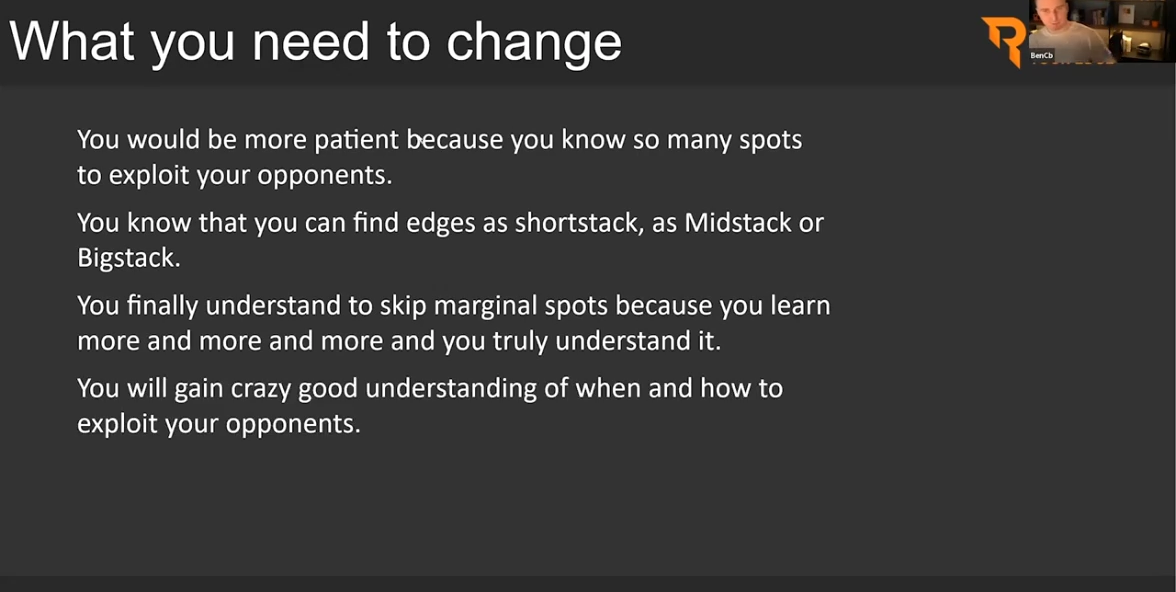
Task: Click the line about finding edges as shortstack
Action: point(451,223)
